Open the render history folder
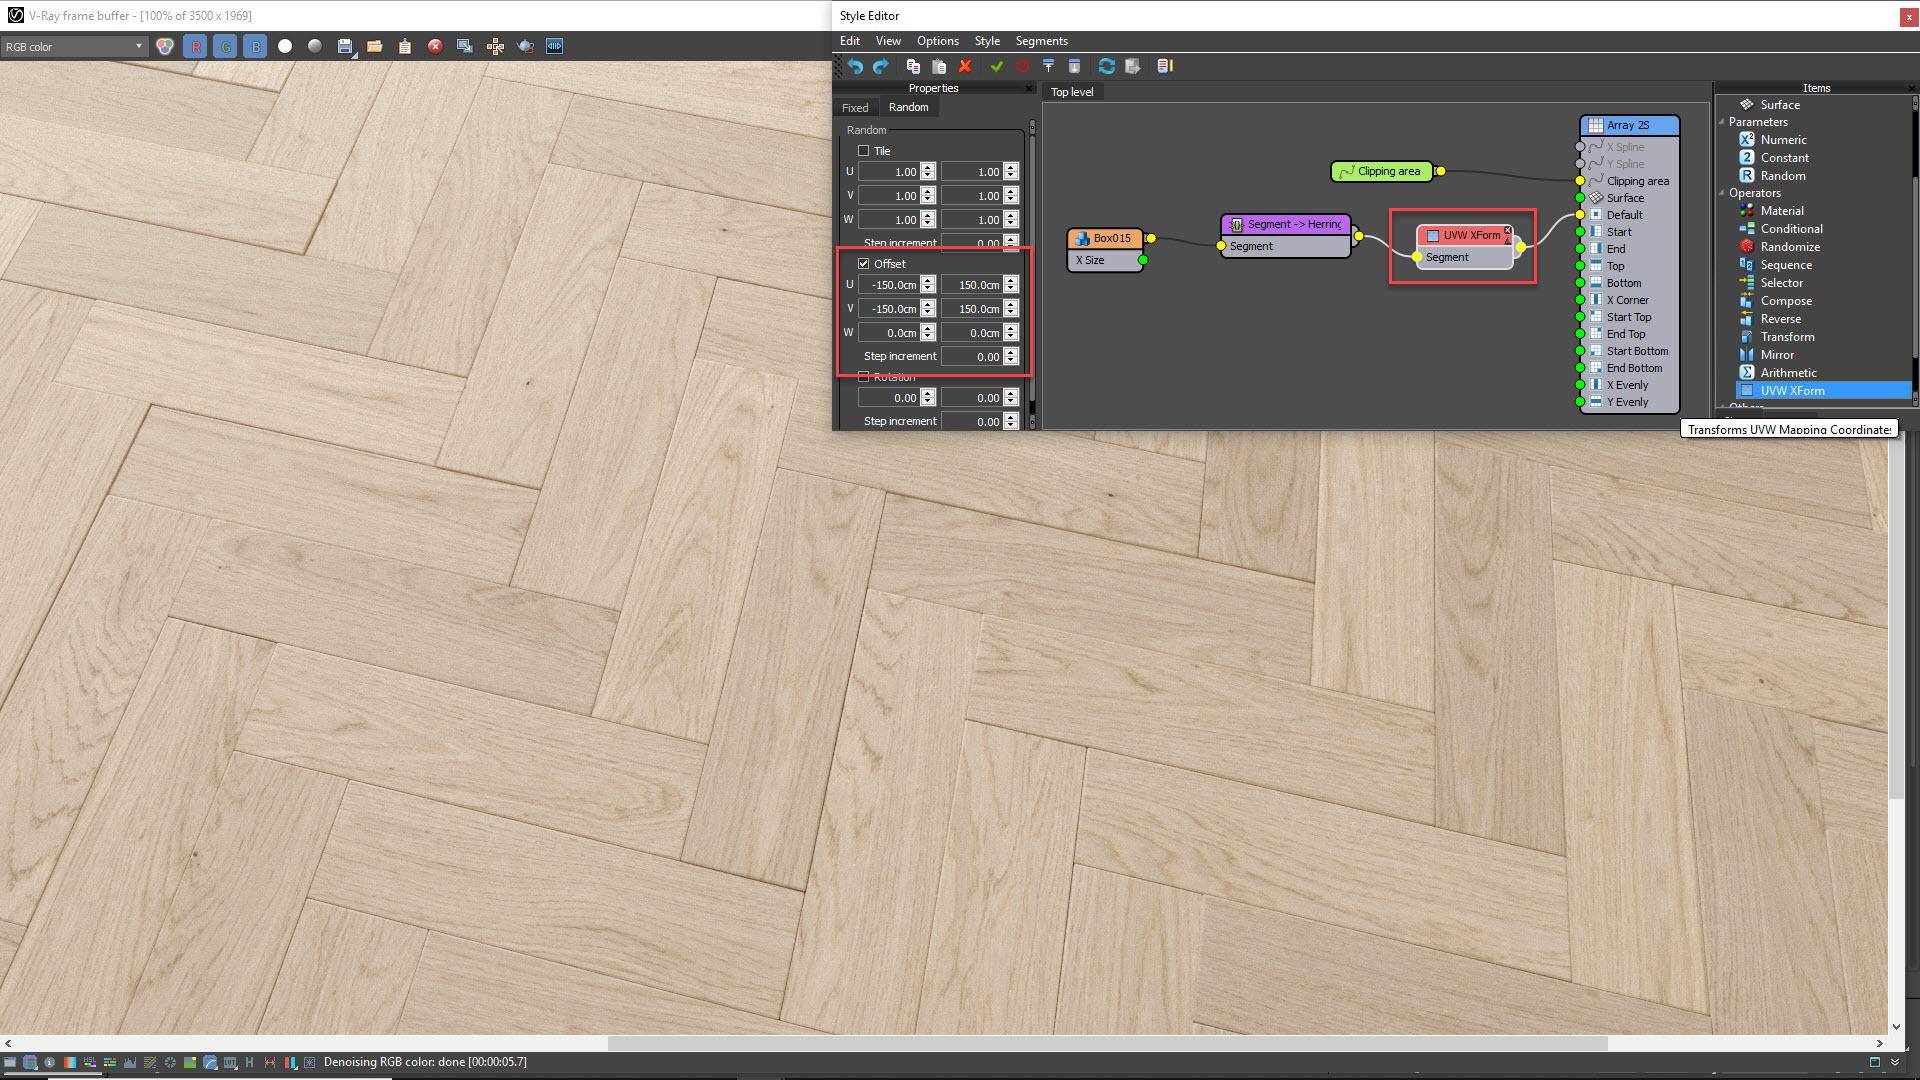The height and width of the screenshot is (1080, 1920). point(373,46)
